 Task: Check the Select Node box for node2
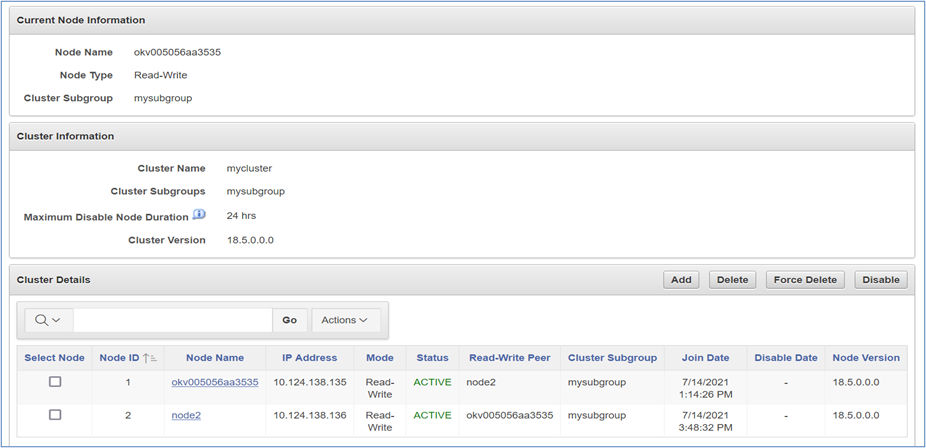click(55, 415)
